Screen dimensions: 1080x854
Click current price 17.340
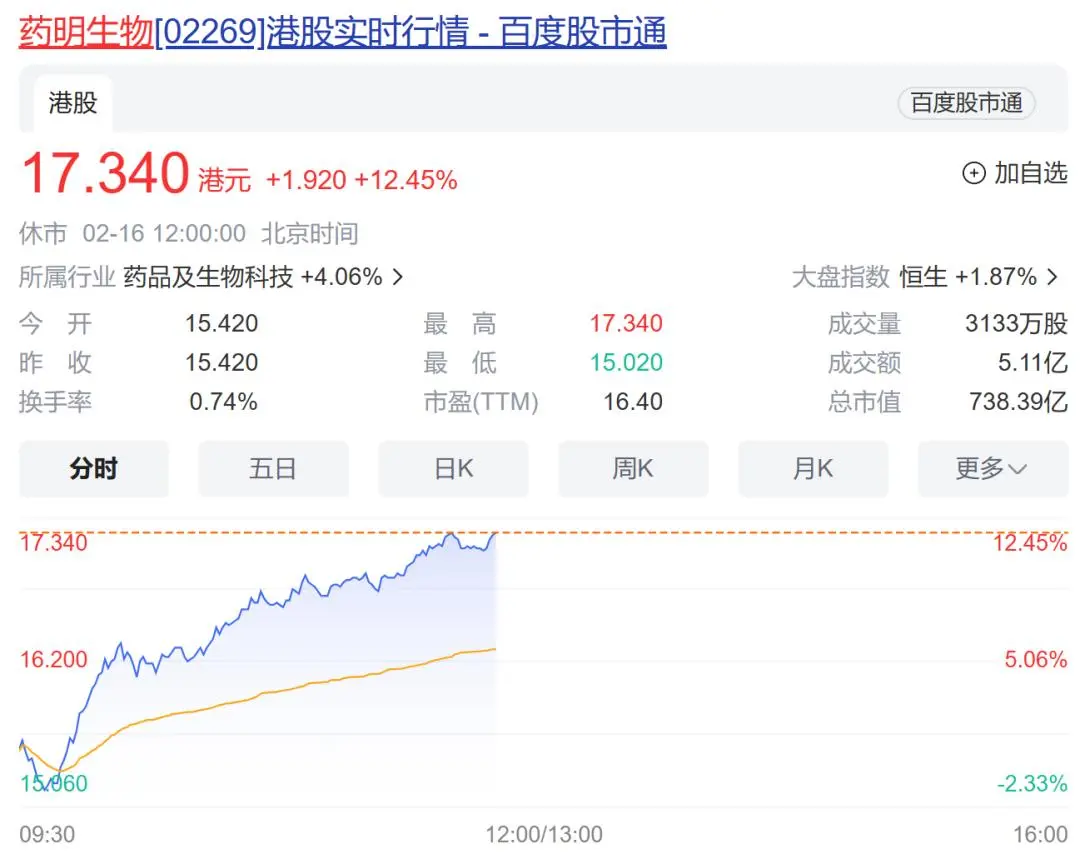pyautogui.click(x=105, y=172)
